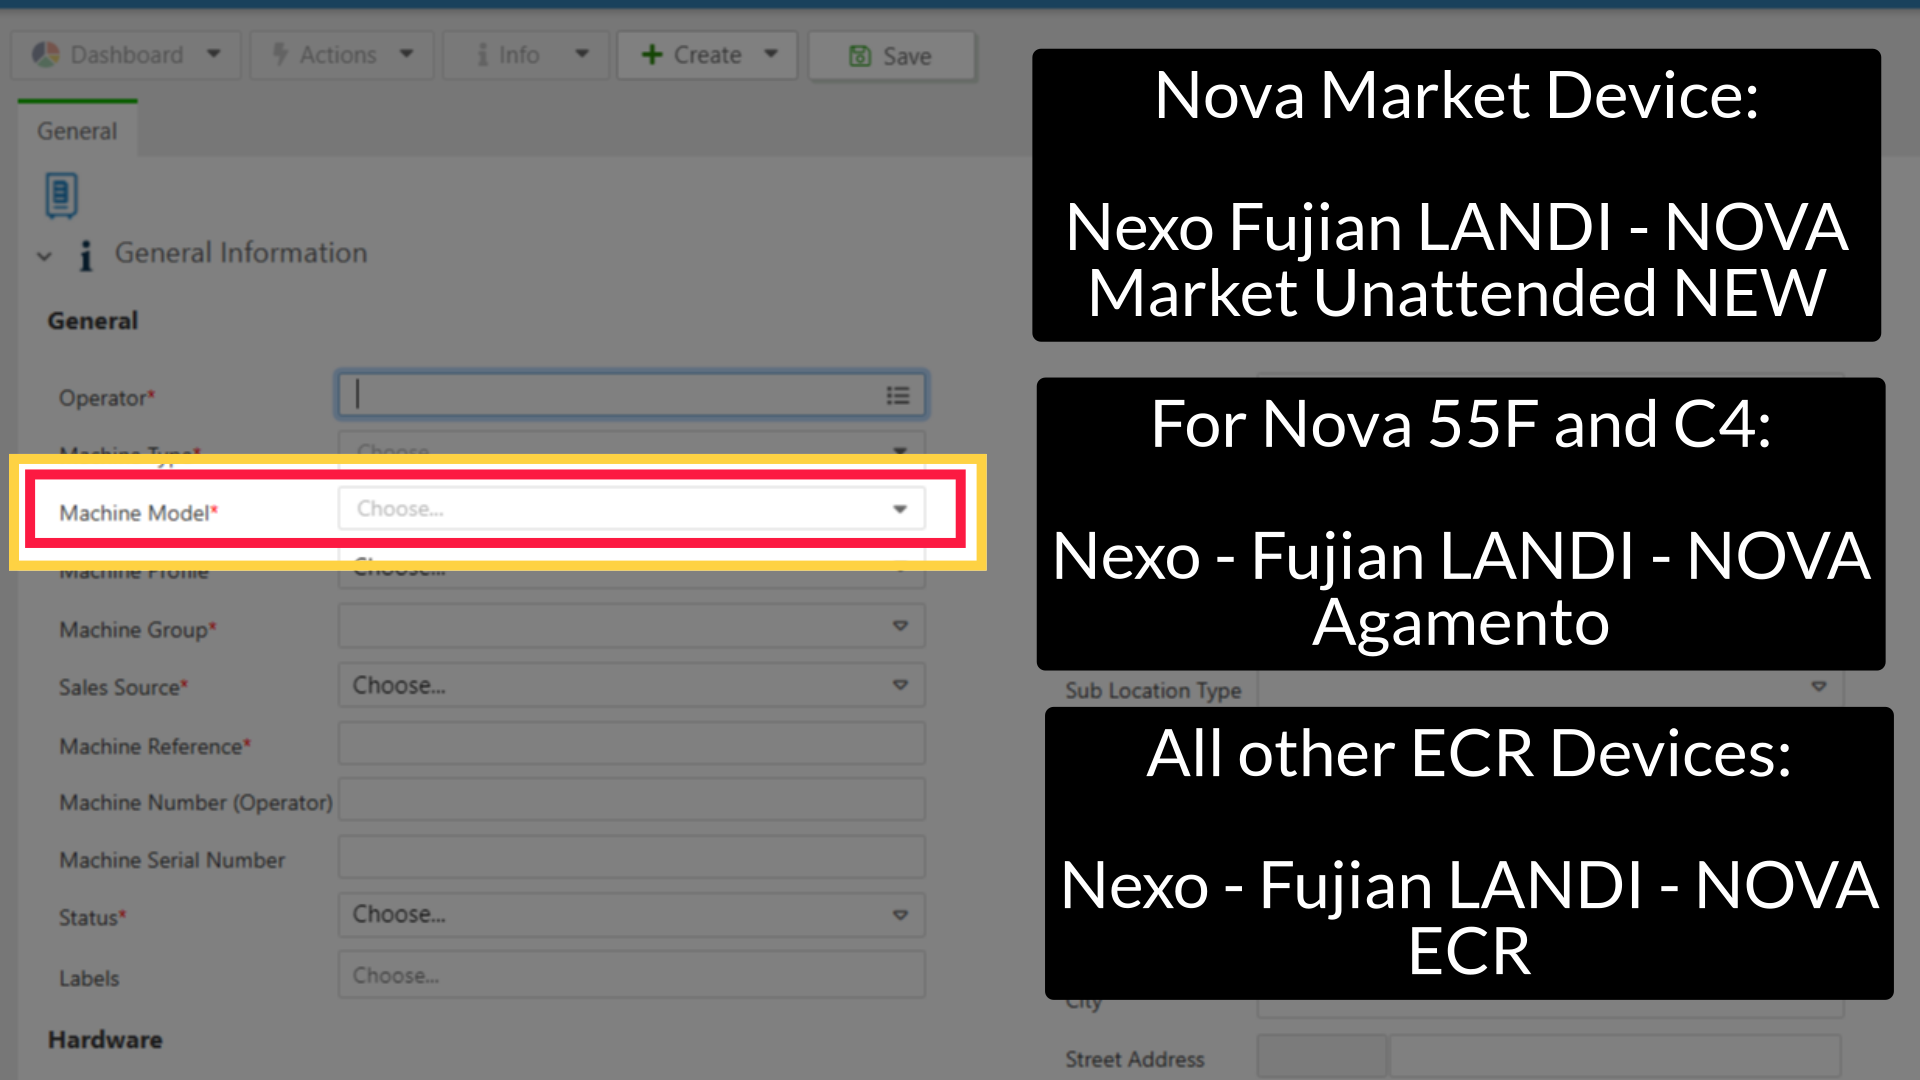Open the Status dropdown
The image size is (1920, 1080).
coord(631,915)
